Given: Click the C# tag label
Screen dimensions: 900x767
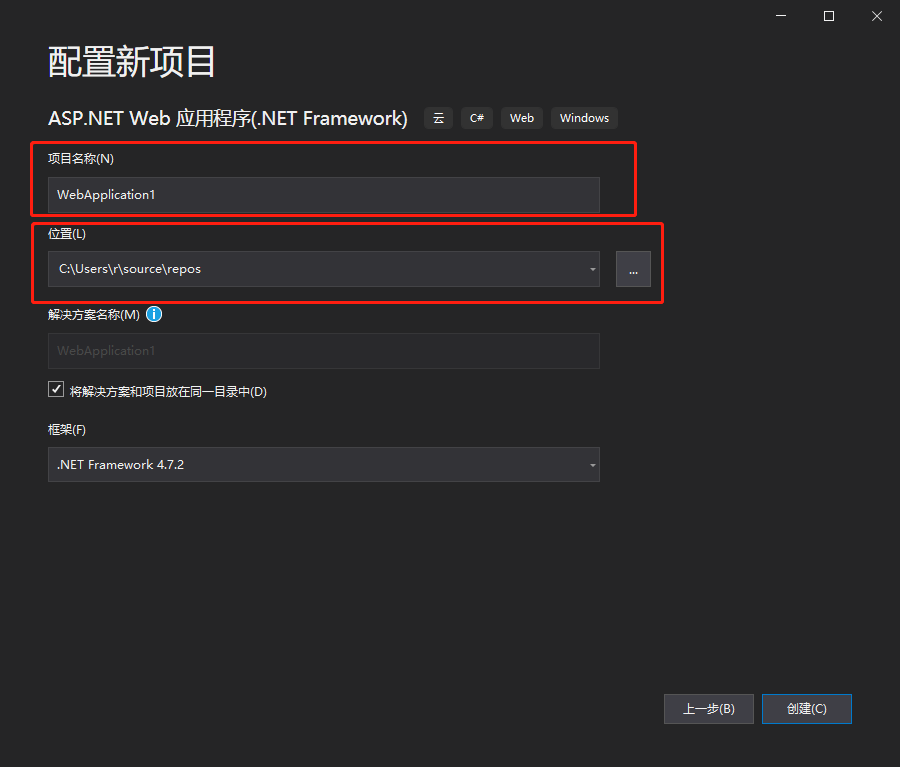Looking at the screenshot, I should (477, 118).
